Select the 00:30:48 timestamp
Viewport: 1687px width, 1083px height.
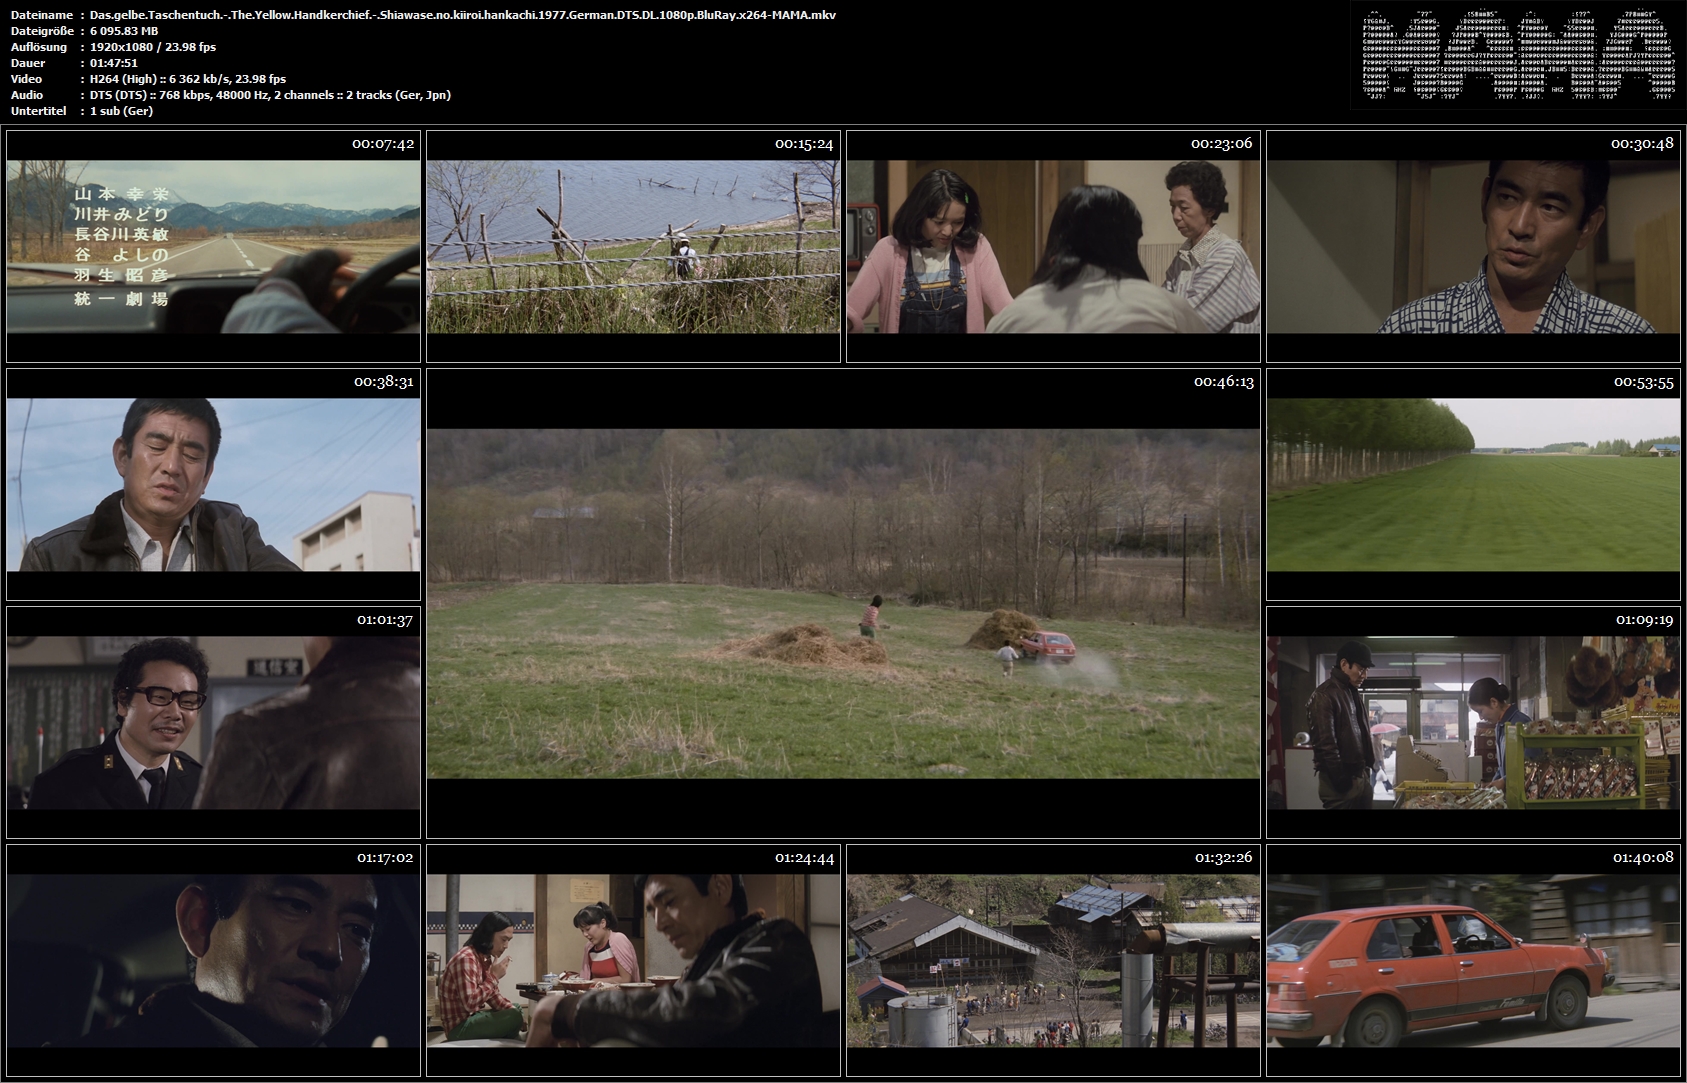1642,144
